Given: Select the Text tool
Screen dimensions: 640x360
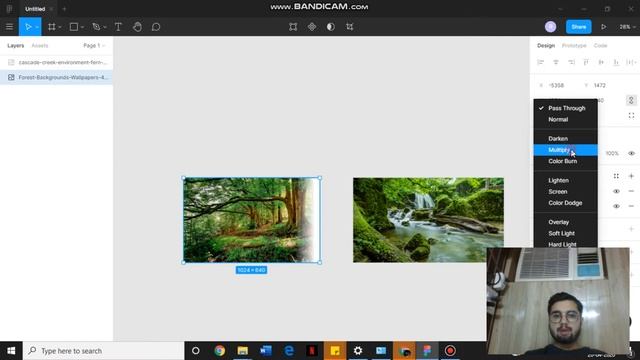Looking at the screenshot, I should click(x=118, y=27).
